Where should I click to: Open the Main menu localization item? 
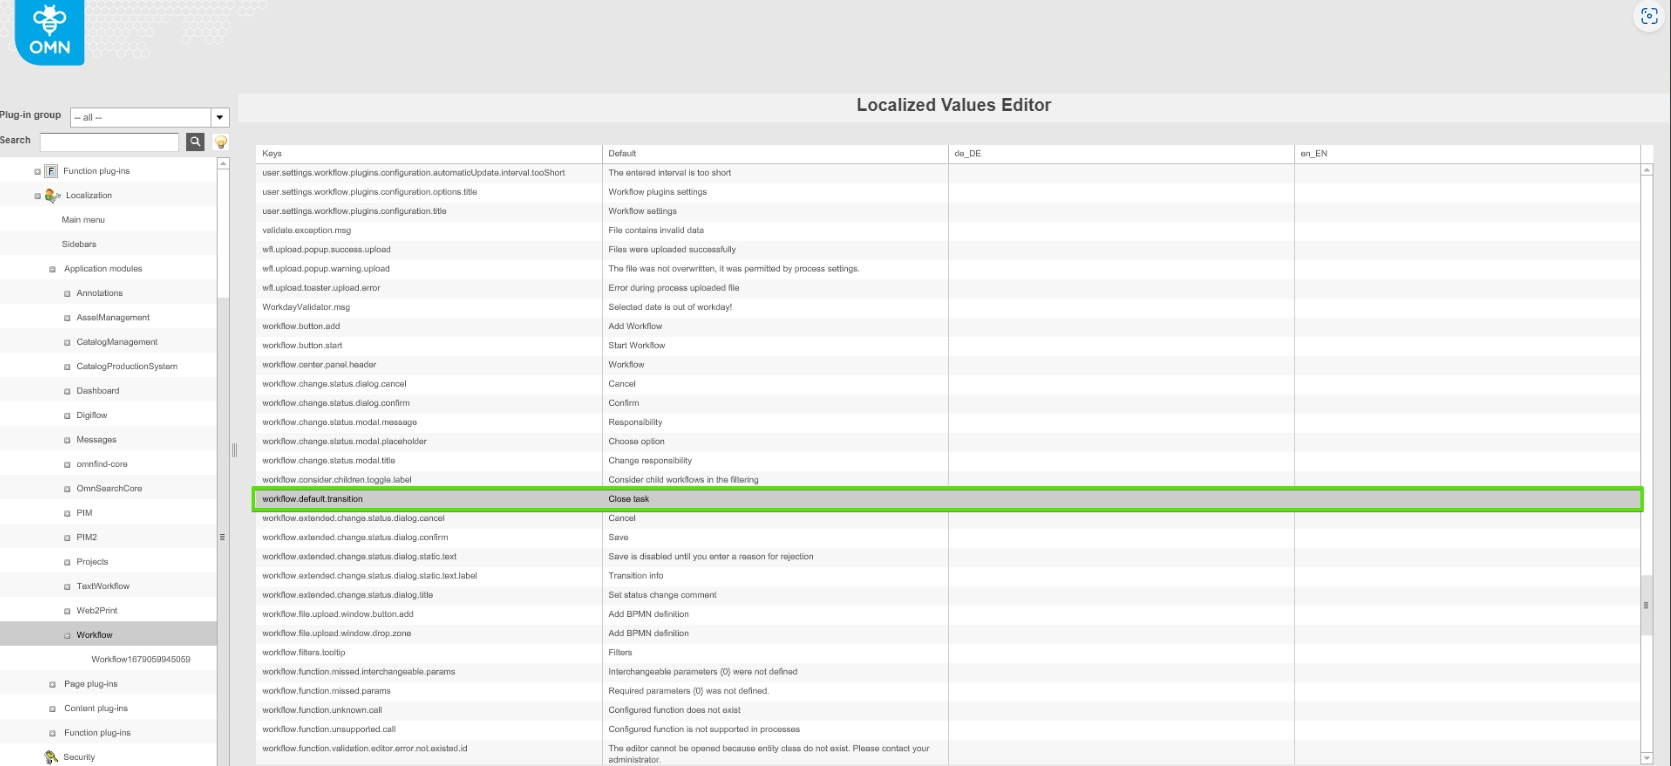tap(83, 220)
